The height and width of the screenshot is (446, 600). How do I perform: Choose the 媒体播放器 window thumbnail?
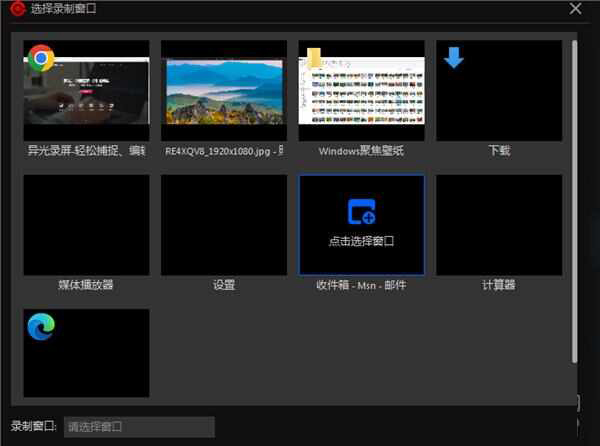[86, 224]
